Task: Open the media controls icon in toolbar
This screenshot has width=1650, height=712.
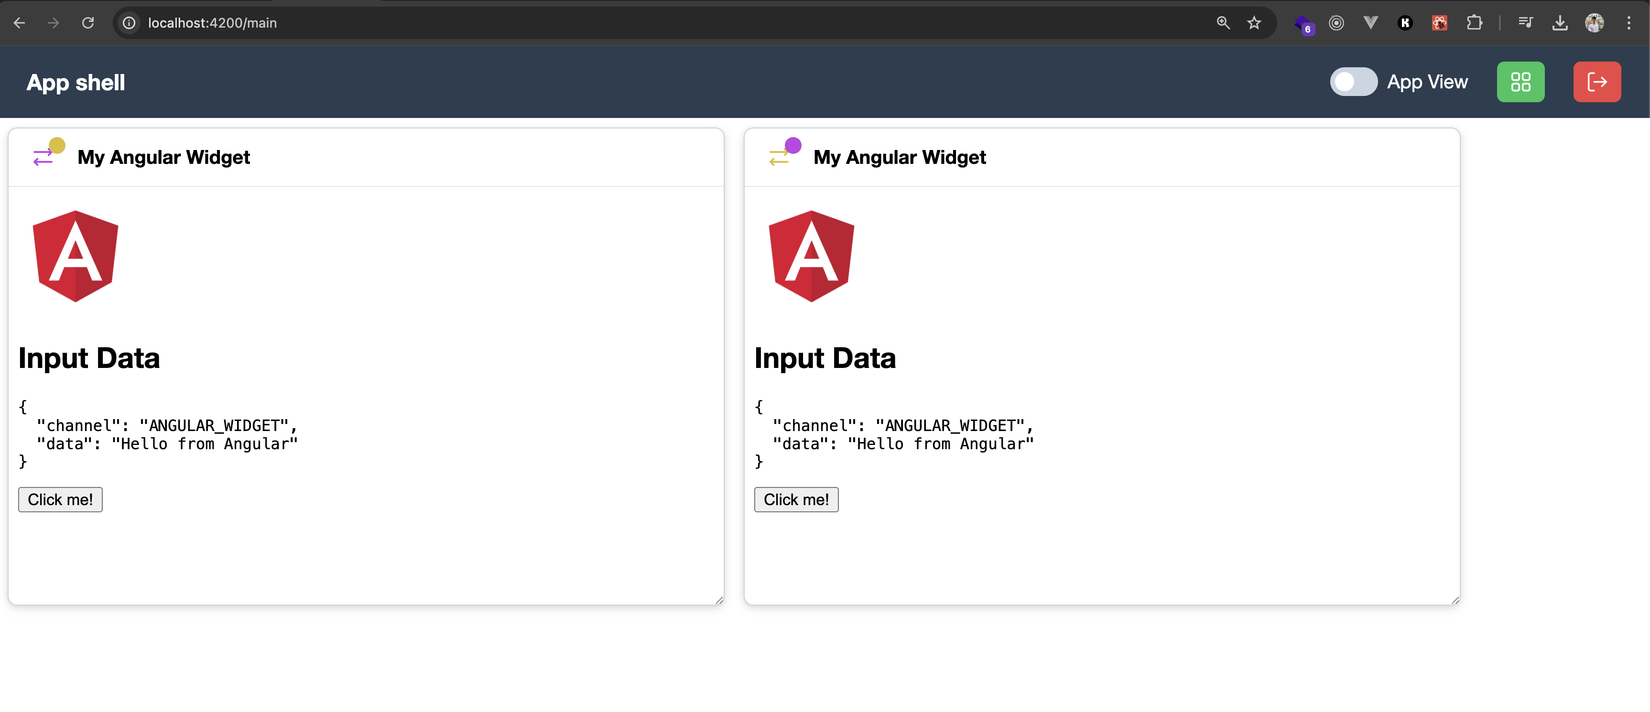Action: point(1525,23)
